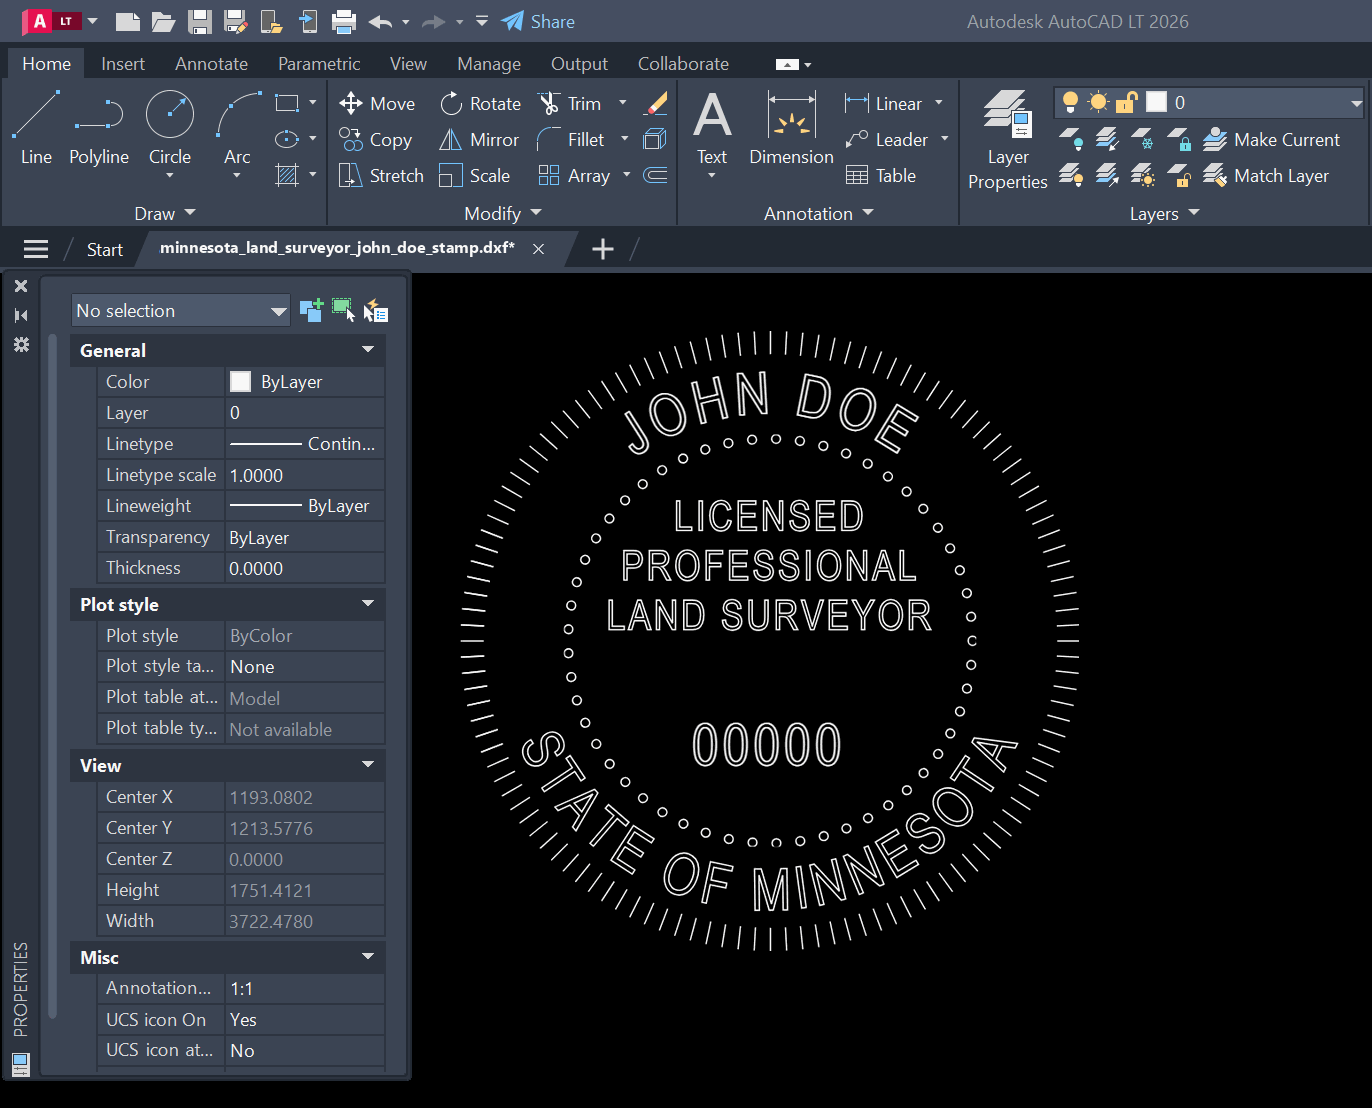The height and width of the screenshot is (1108, 1372).
Task: Click the Array tool
Action: (574, 176)
